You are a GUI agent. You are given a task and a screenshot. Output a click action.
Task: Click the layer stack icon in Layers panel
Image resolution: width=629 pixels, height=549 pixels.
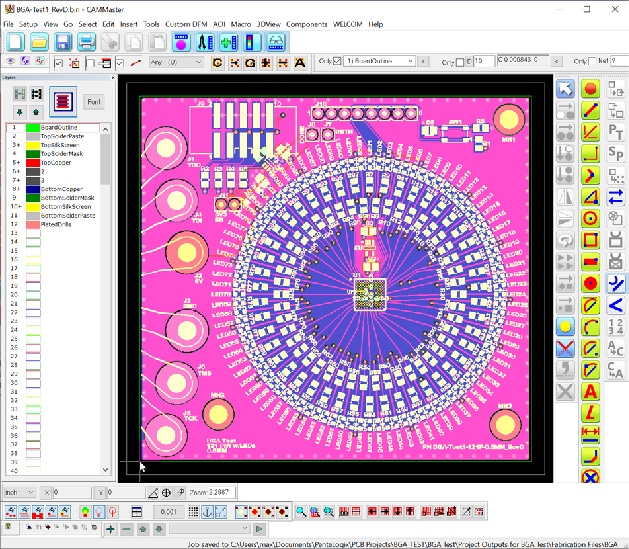click(63, 101)
